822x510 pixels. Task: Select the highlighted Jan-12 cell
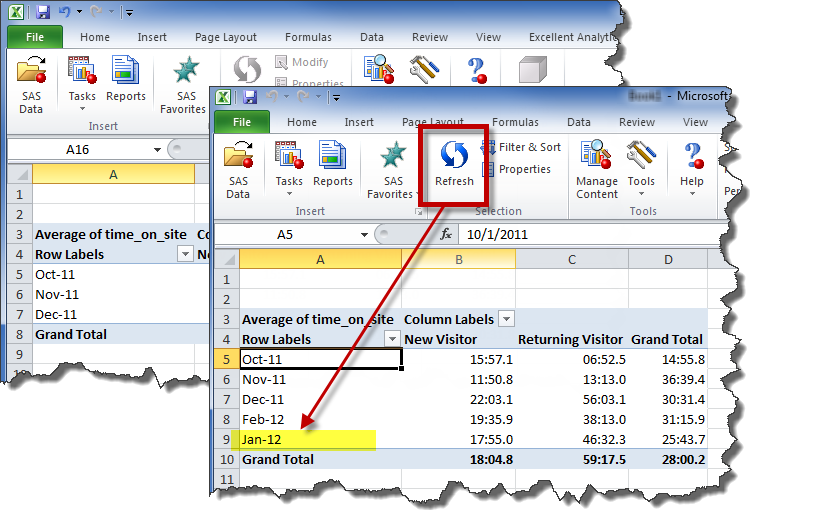pos(308,440)
